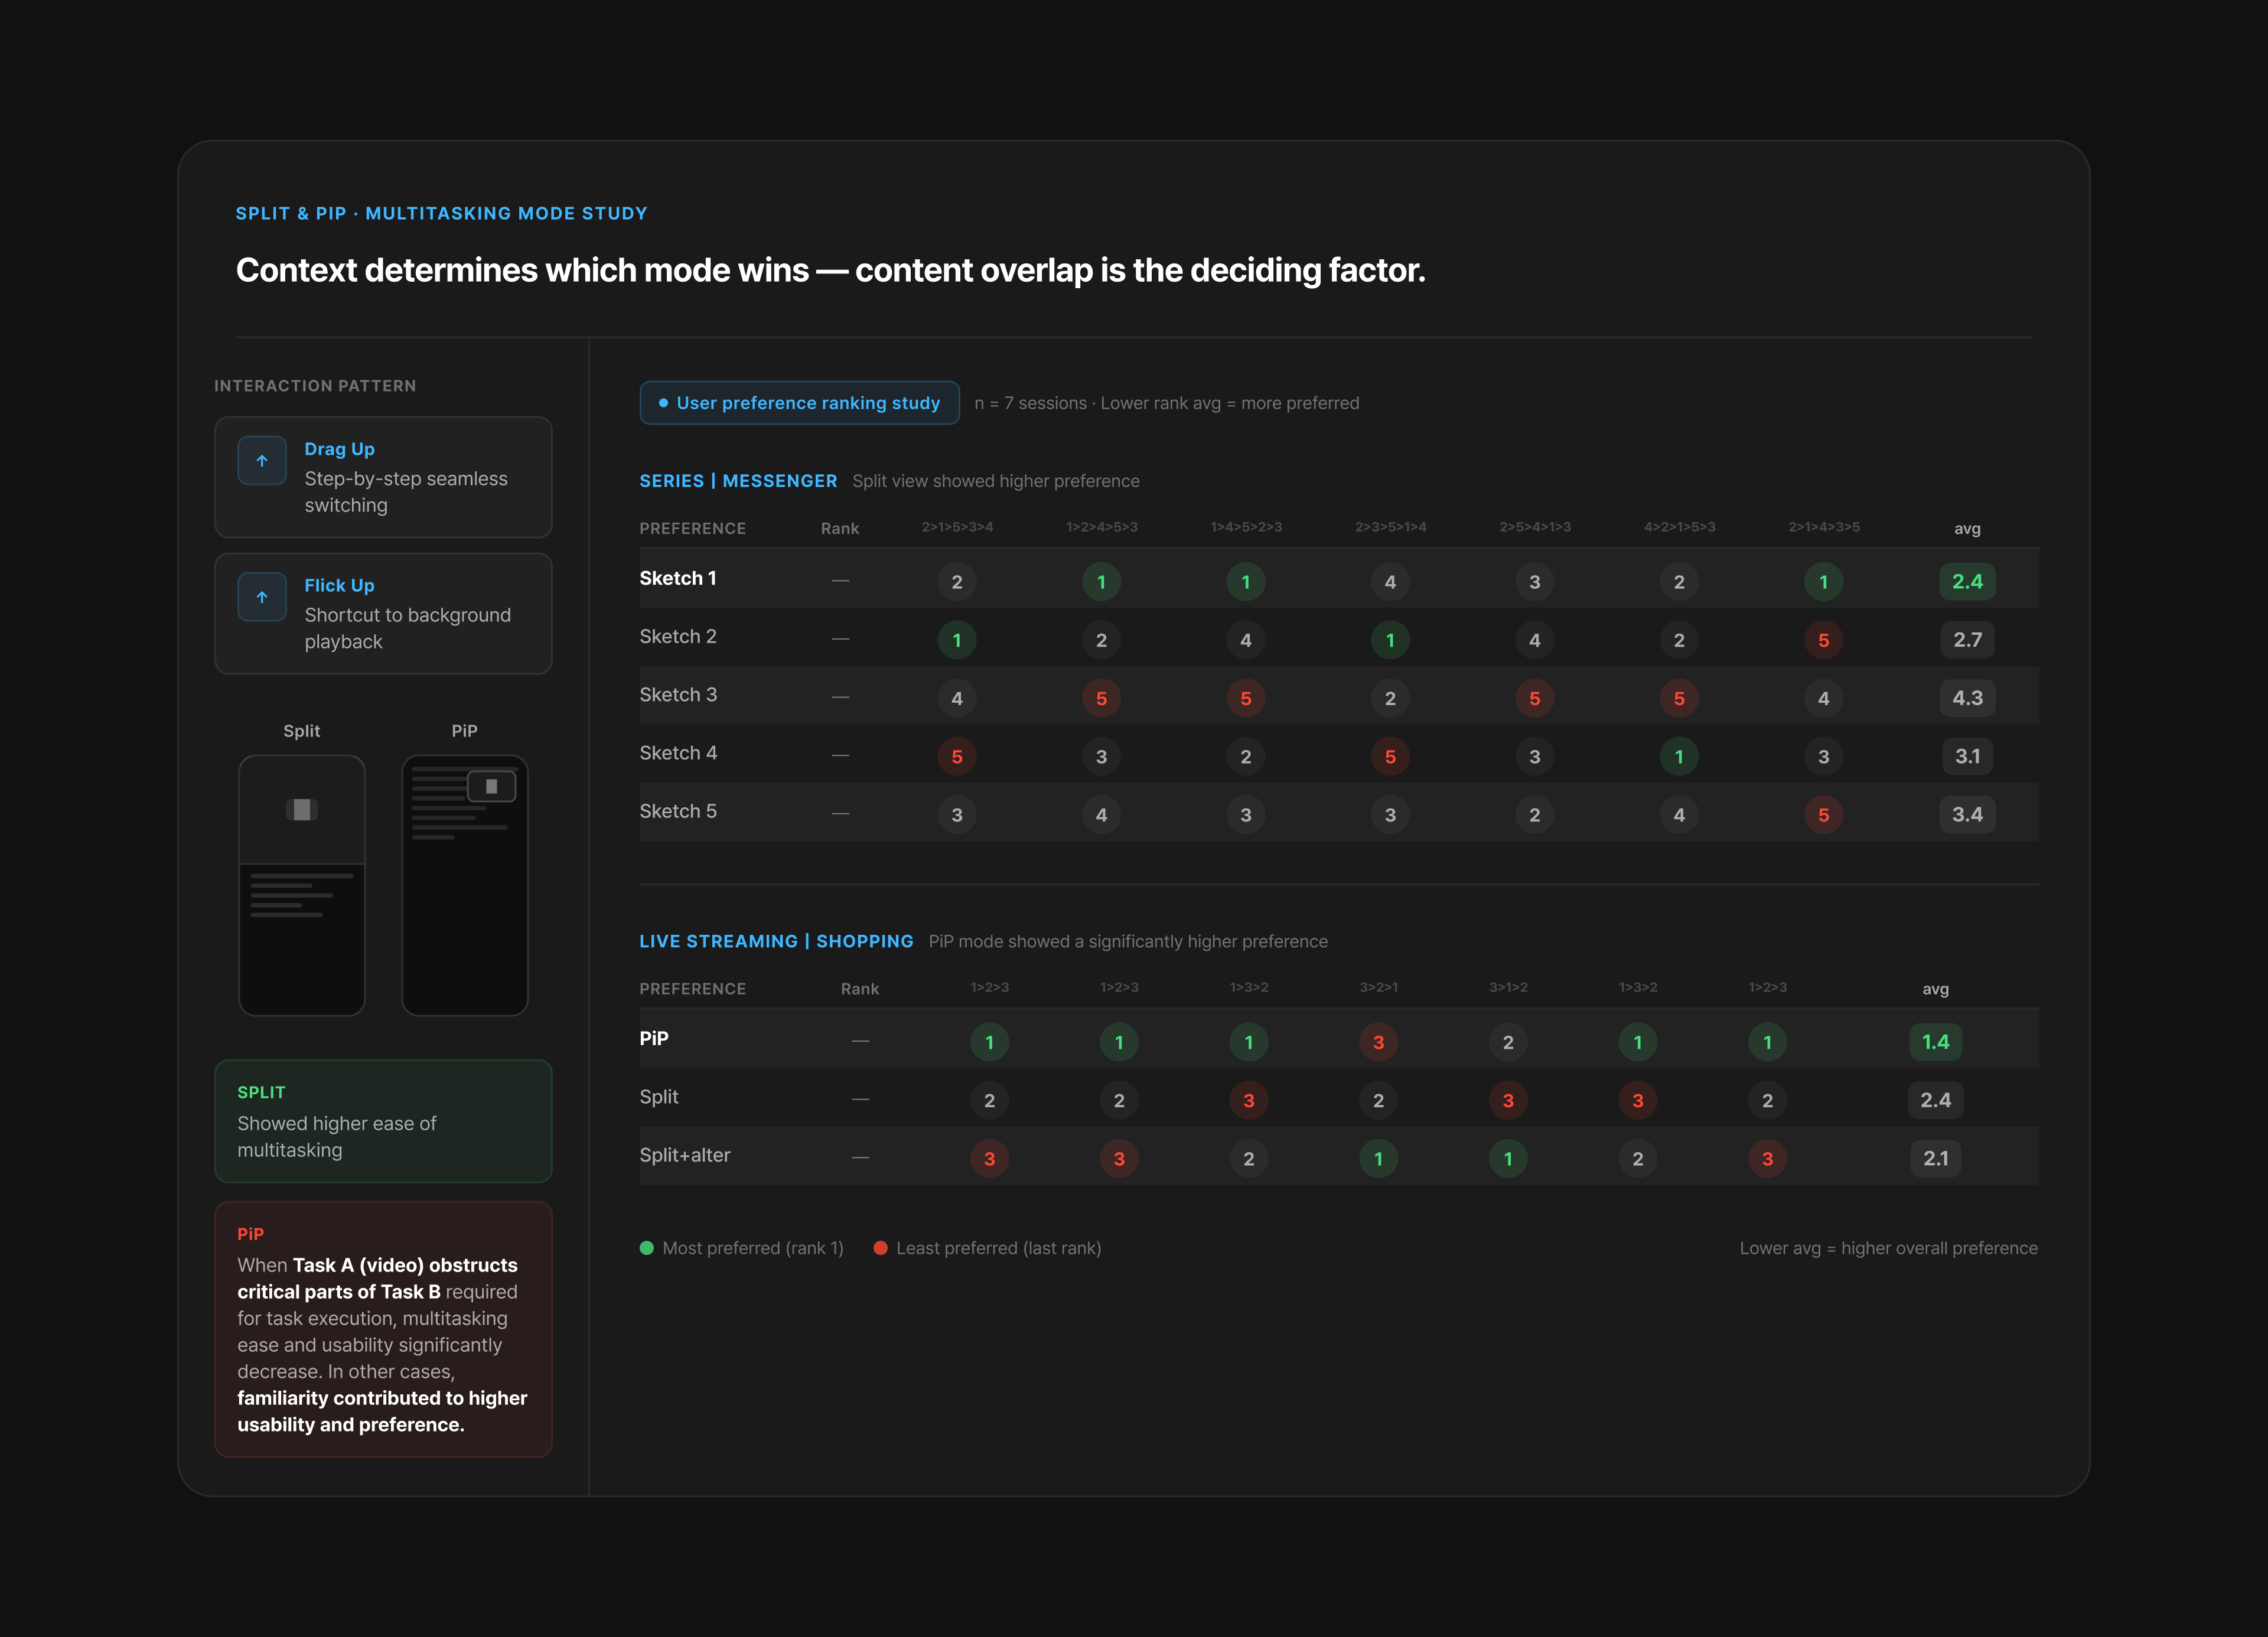
Task: Open the User preference ranking study pill
Action: (x=800, y=403)
